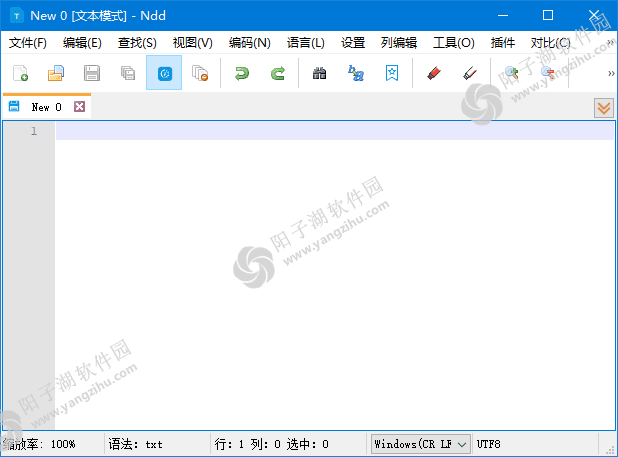Click the Ndd app icon in title bar
The width and height of the screenshot is (618, 457).
17,16
